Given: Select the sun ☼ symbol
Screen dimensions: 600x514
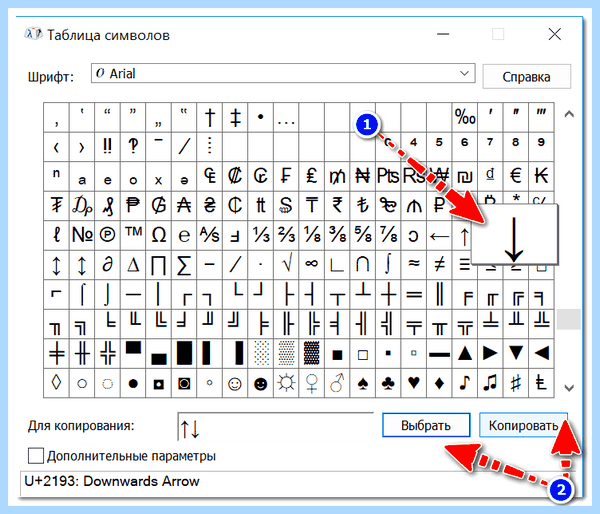Looking at the screenshot, I should pyautogui.click(x=286, y=383).
